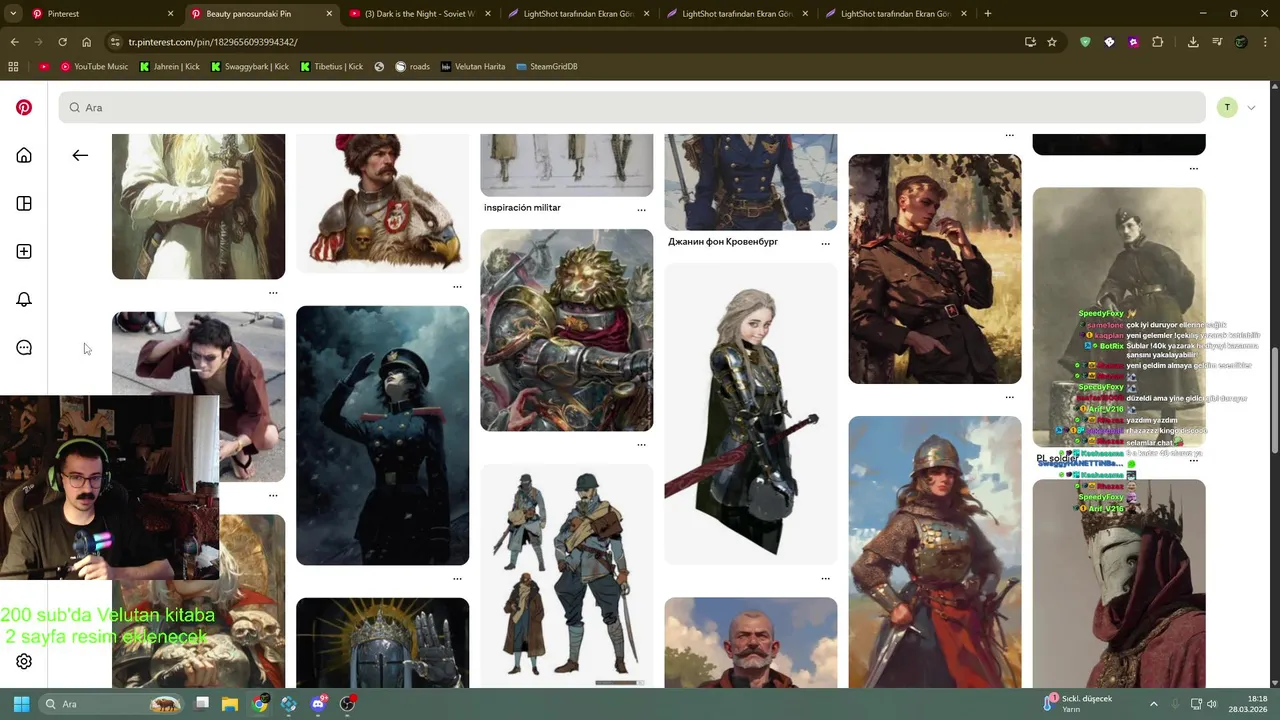
Task: Click the browser home button
Action: click(86, 42)
